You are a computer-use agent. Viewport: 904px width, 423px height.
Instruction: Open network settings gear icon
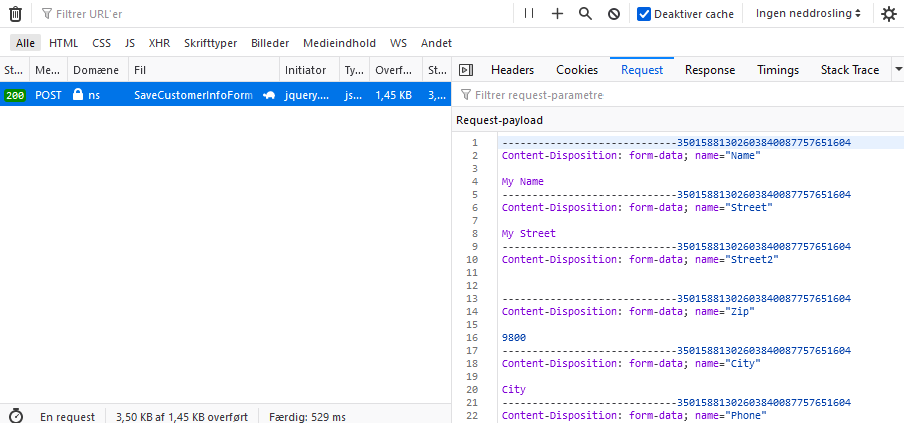click(x=888, y=14)
